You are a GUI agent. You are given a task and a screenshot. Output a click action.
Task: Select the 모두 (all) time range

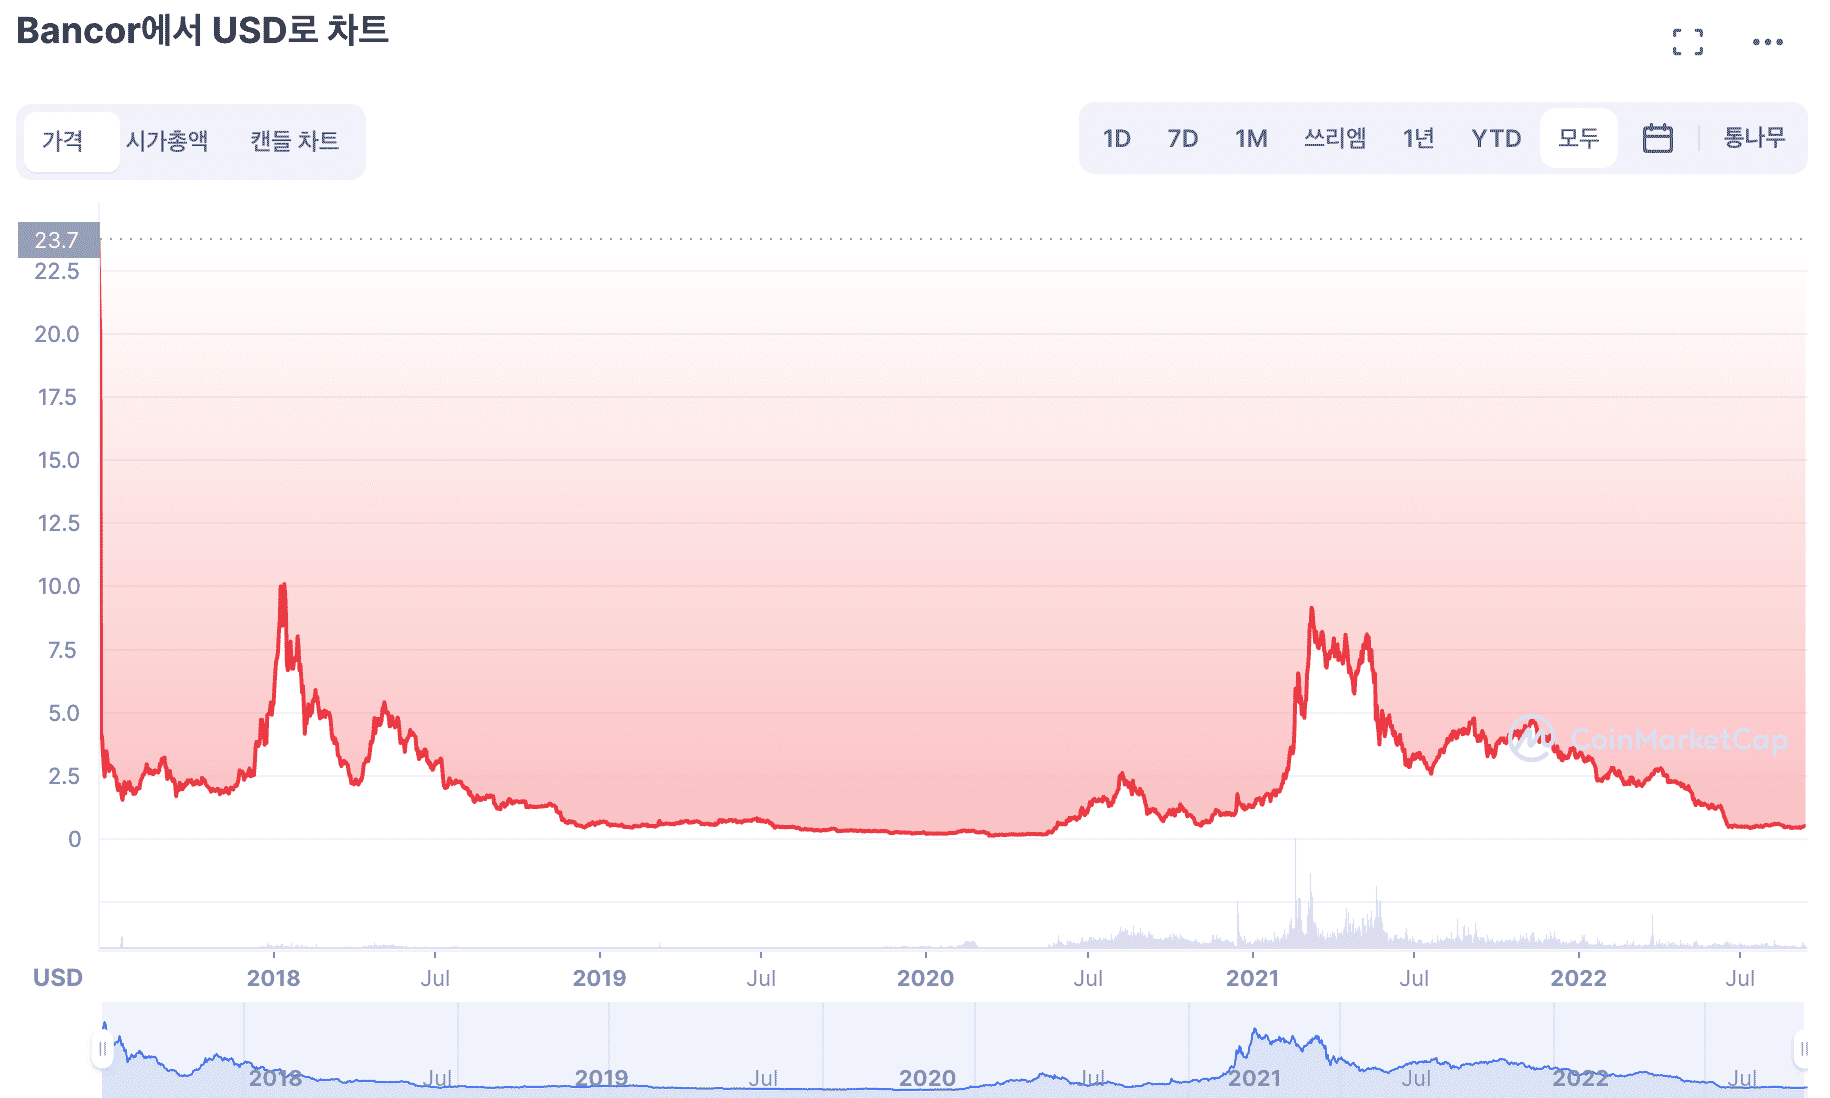1578,138
